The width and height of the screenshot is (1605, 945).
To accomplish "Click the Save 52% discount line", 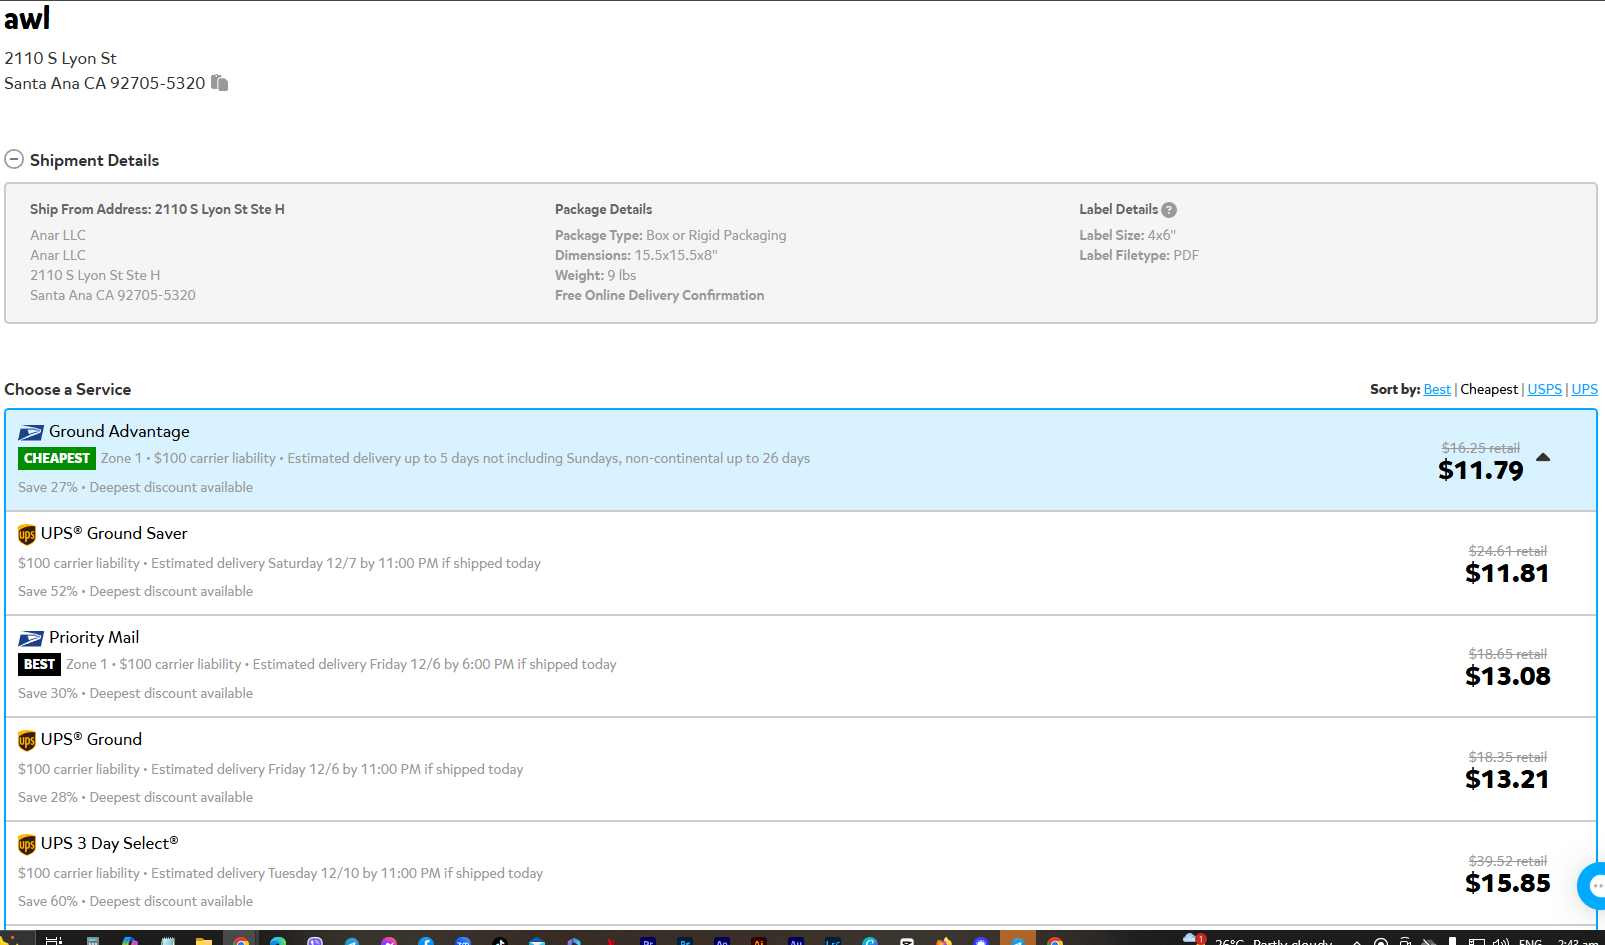I will pyautogui.click(x=135, y=591).
